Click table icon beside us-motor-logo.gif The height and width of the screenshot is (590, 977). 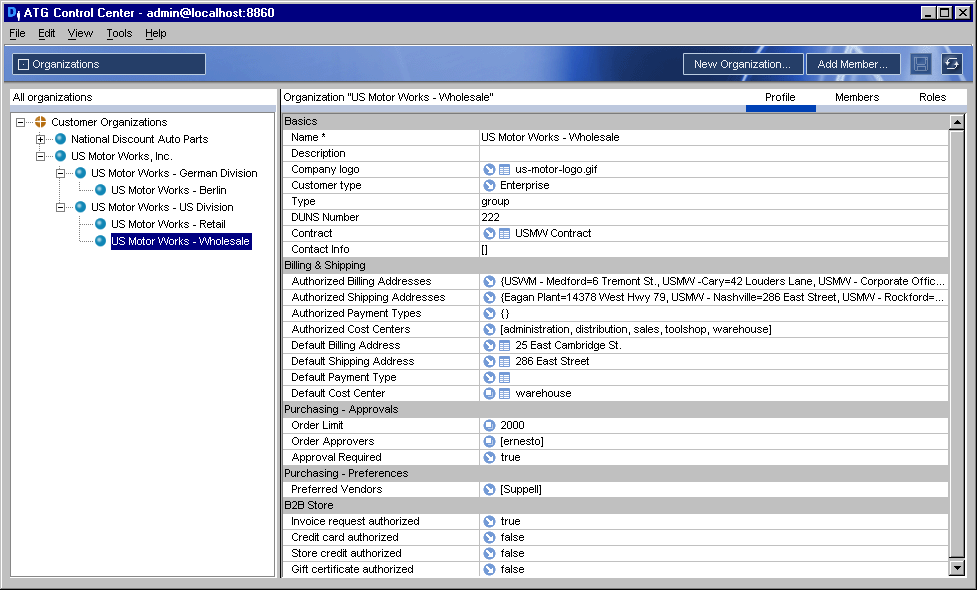(505, 169)
